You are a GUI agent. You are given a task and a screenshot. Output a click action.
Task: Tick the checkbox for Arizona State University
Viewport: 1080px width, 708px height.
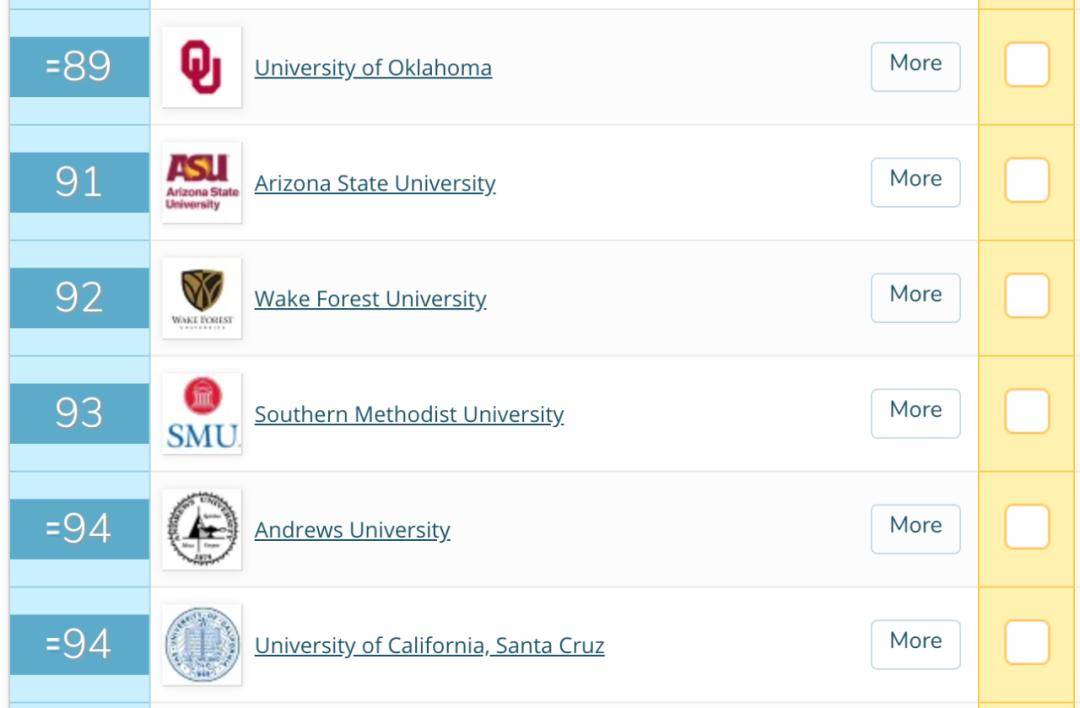point(1026,181)
